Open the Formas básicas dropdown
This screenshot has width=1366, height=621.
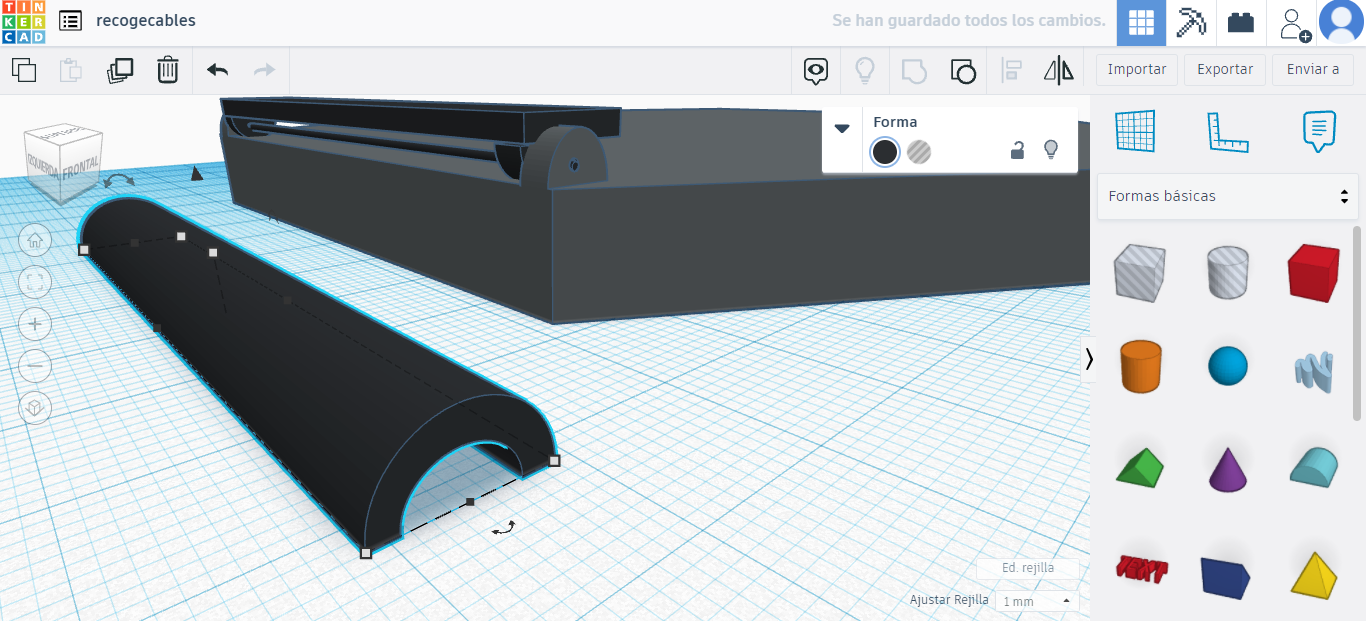point(1228,196)
